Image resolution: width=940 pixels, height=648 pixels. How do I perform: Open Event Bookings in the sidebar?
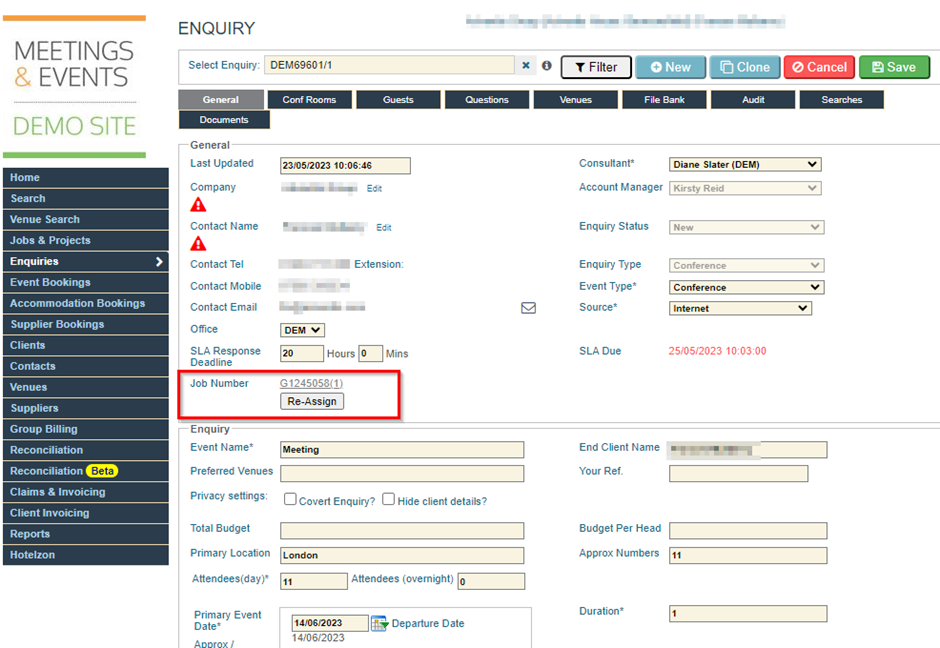click(x=86, y=282)
